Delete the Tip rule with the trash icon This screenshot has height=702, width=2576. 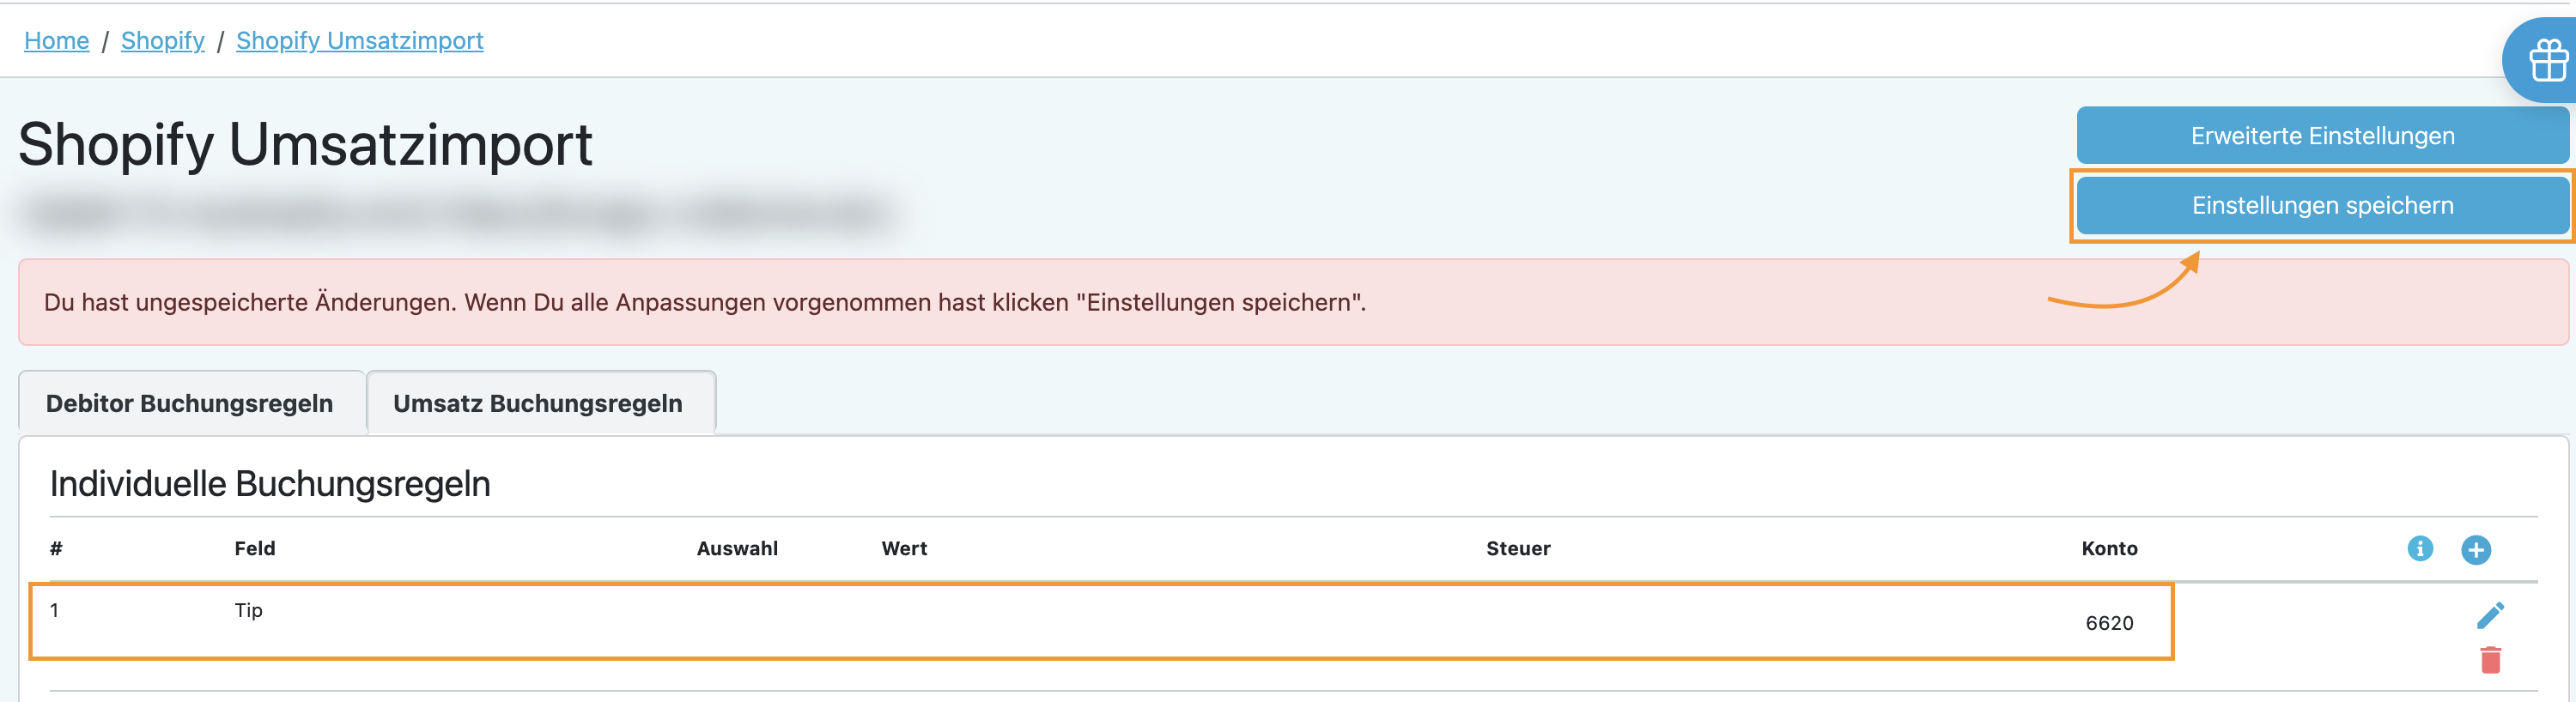pyautogui.click(x=2490, y=660)
